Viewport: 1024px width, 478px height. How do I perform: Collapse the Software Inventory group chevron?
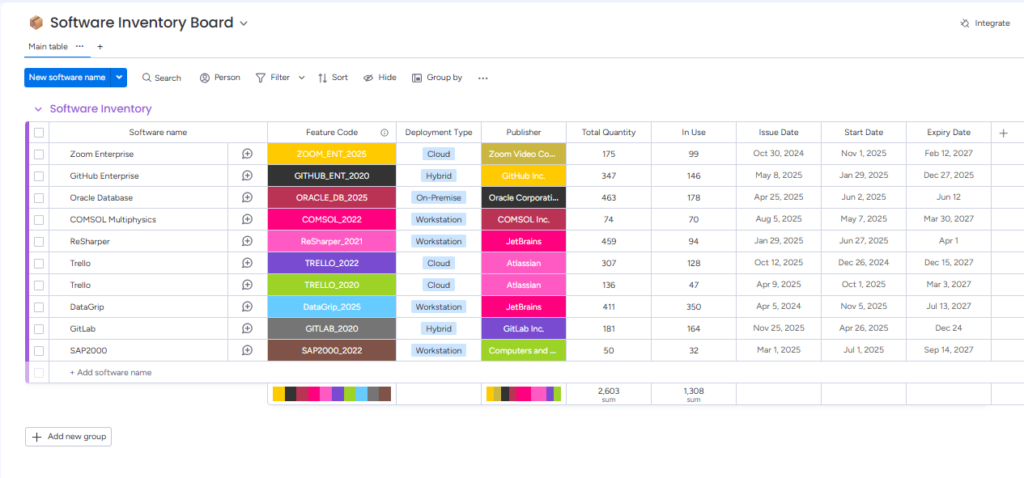pos(38,109)
